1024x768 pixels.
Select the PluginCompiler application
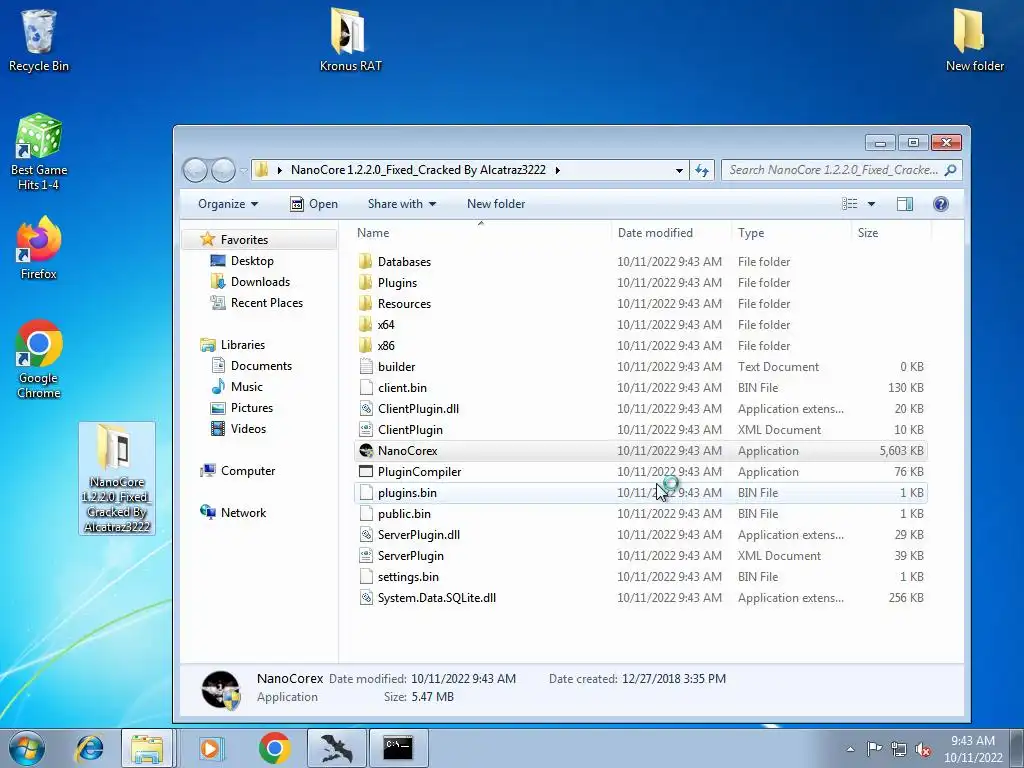(x=641, y=472)
